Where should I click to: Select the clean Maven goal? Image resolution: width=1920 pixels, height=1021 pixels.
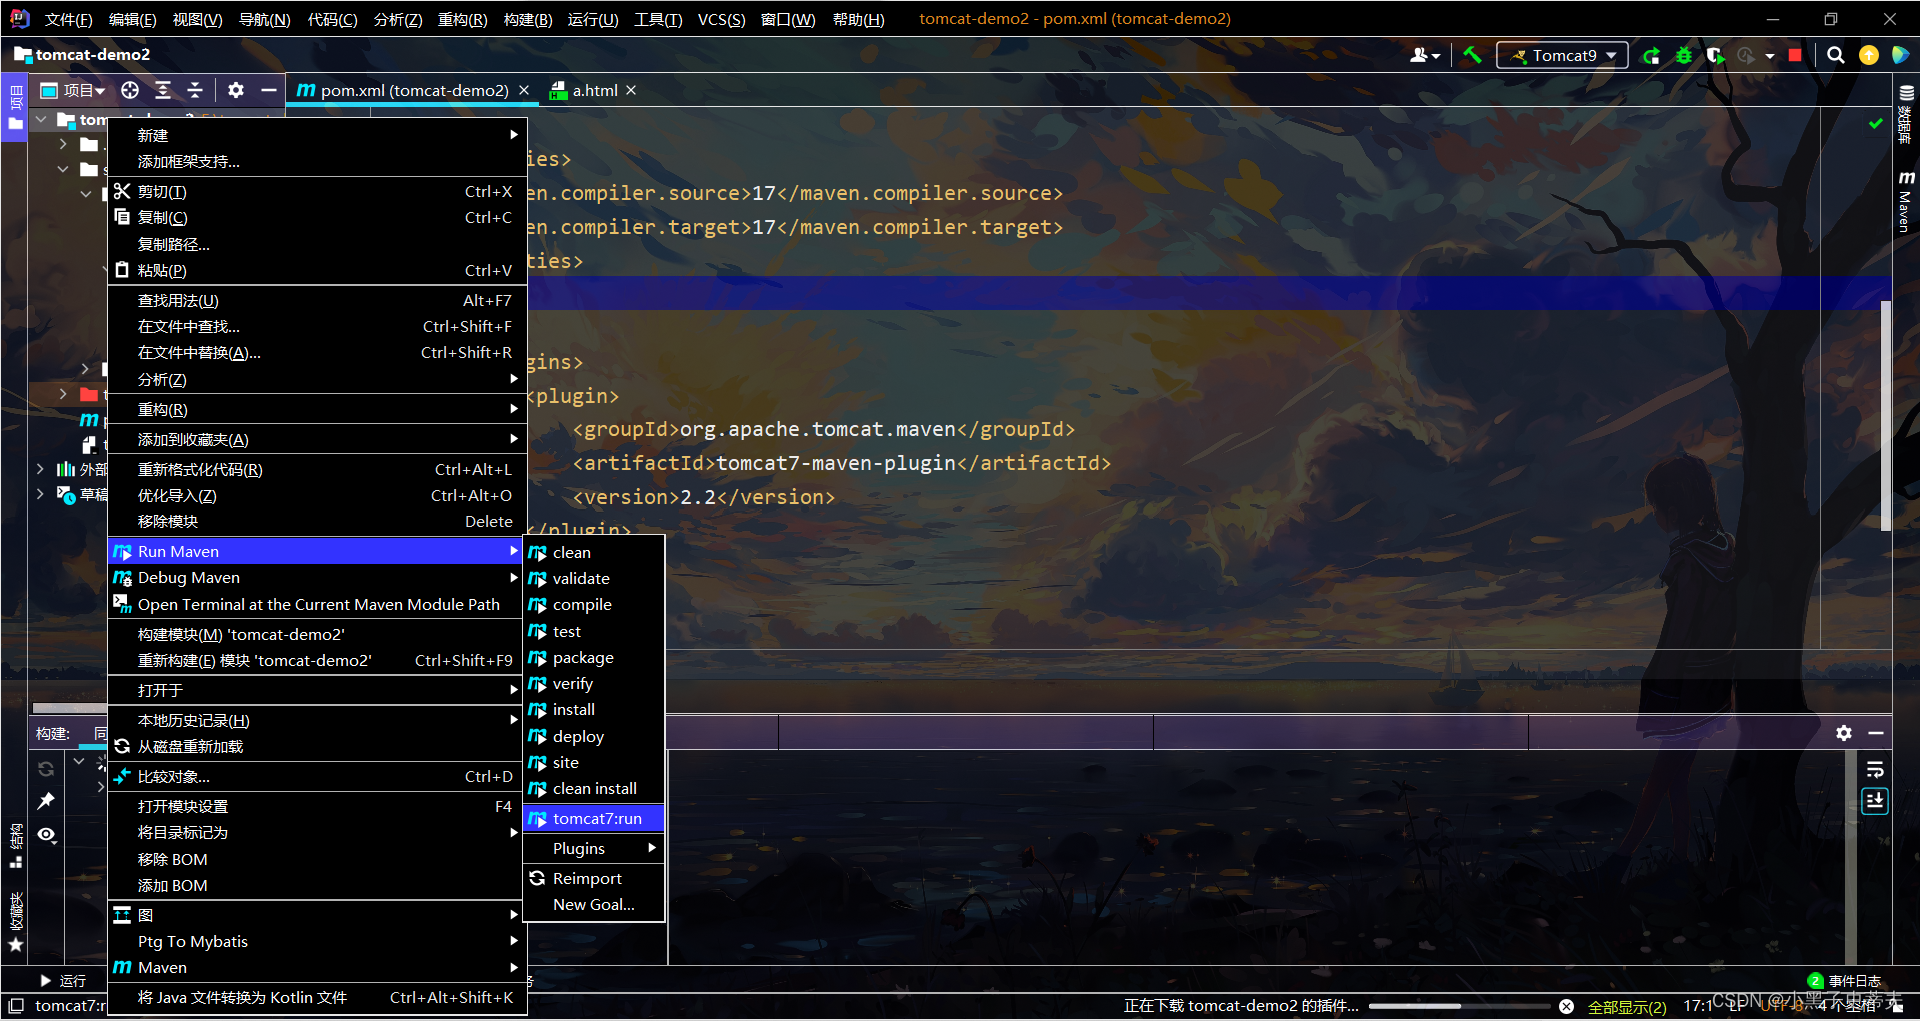click(594, 552)
